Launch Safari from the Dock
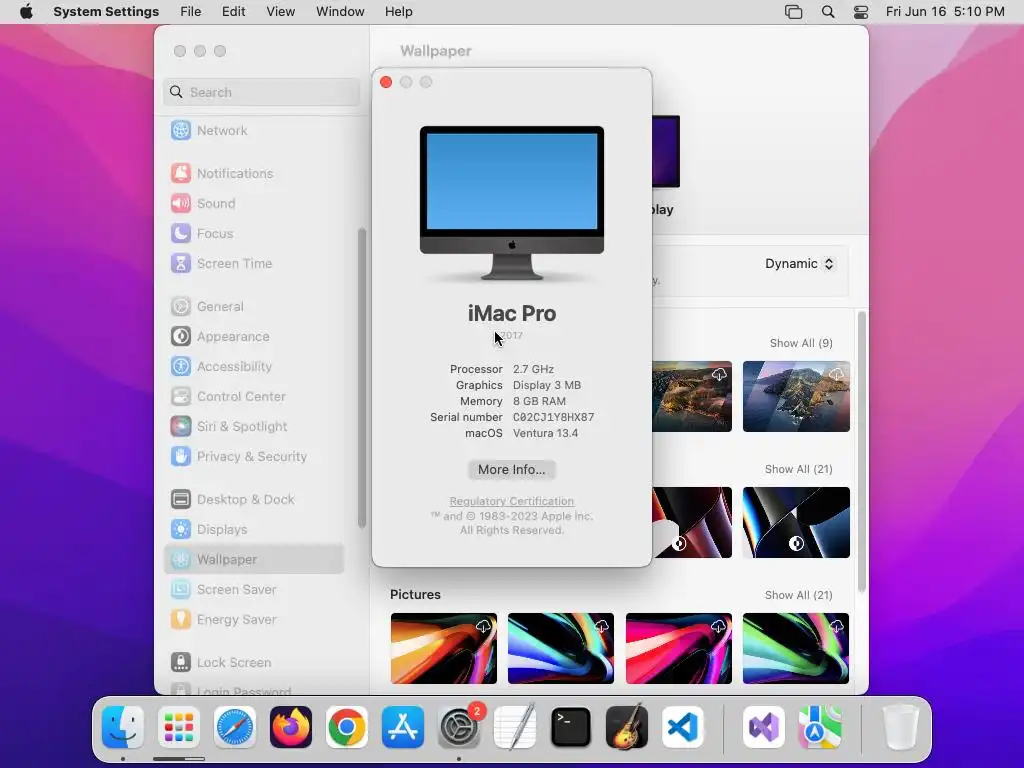This screenshot has height=768, width=1024. [x=234, y=727]
